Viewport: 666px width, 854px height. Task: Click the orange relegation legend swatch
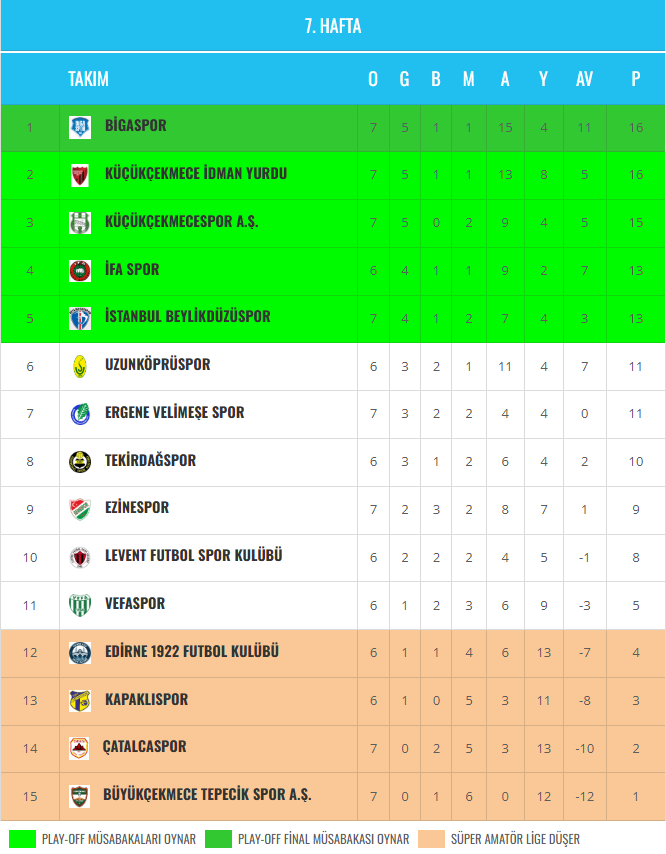[432, 839]
